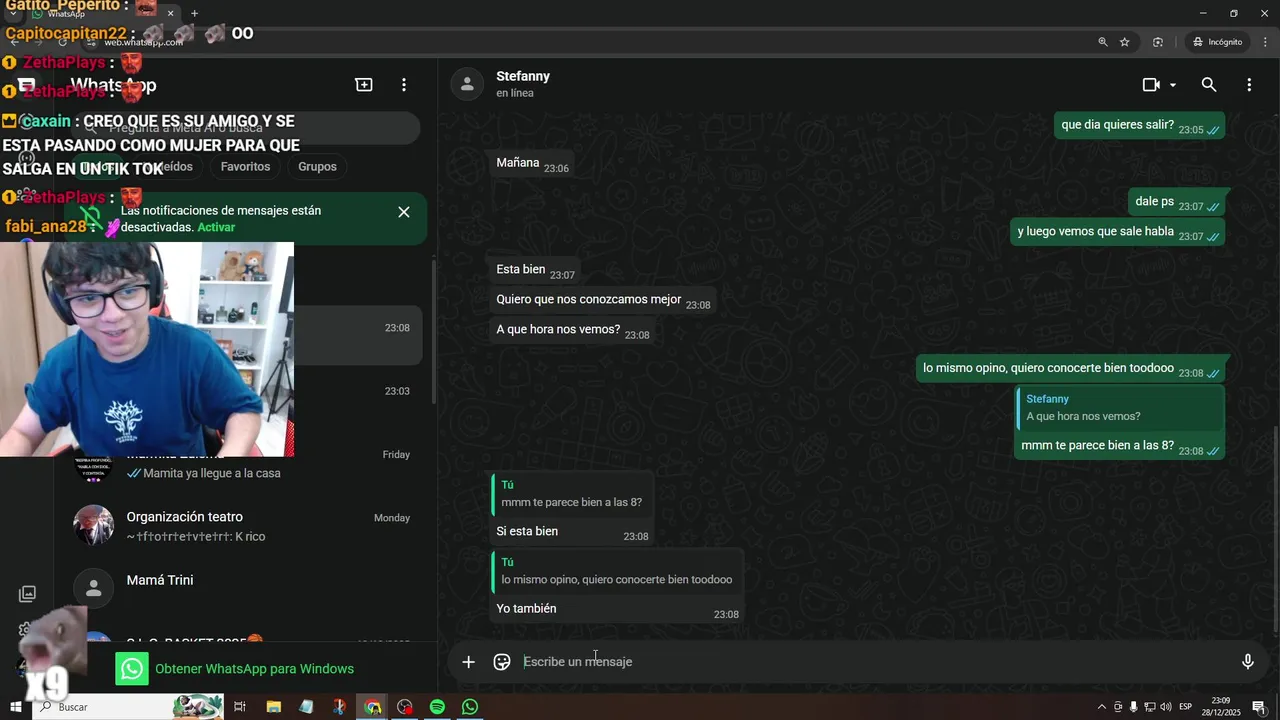Switch to Chrome in the taskbar

coord(372,707)
